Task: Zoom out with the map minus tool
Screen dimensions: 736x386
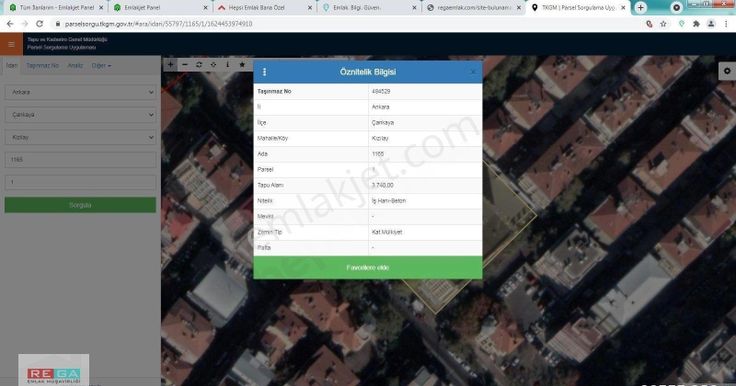Action: (x=184, y=65)
